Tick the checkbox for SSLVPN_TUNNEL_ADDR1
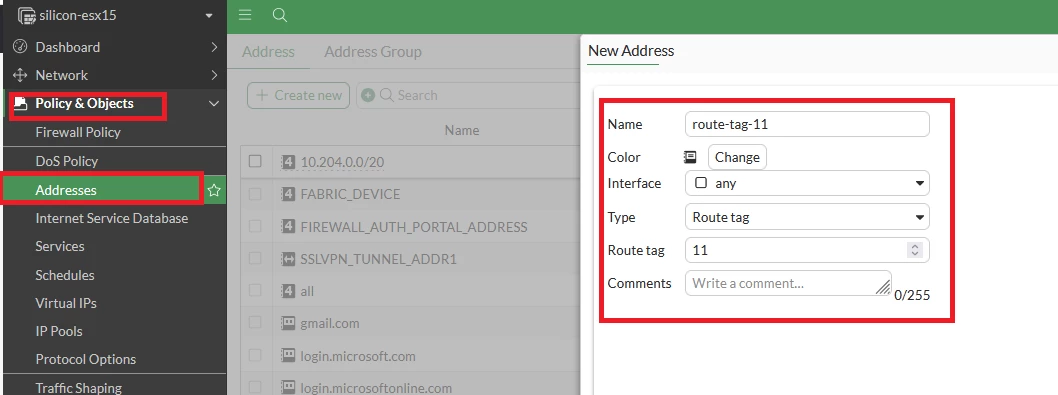 tap(255, 258)
